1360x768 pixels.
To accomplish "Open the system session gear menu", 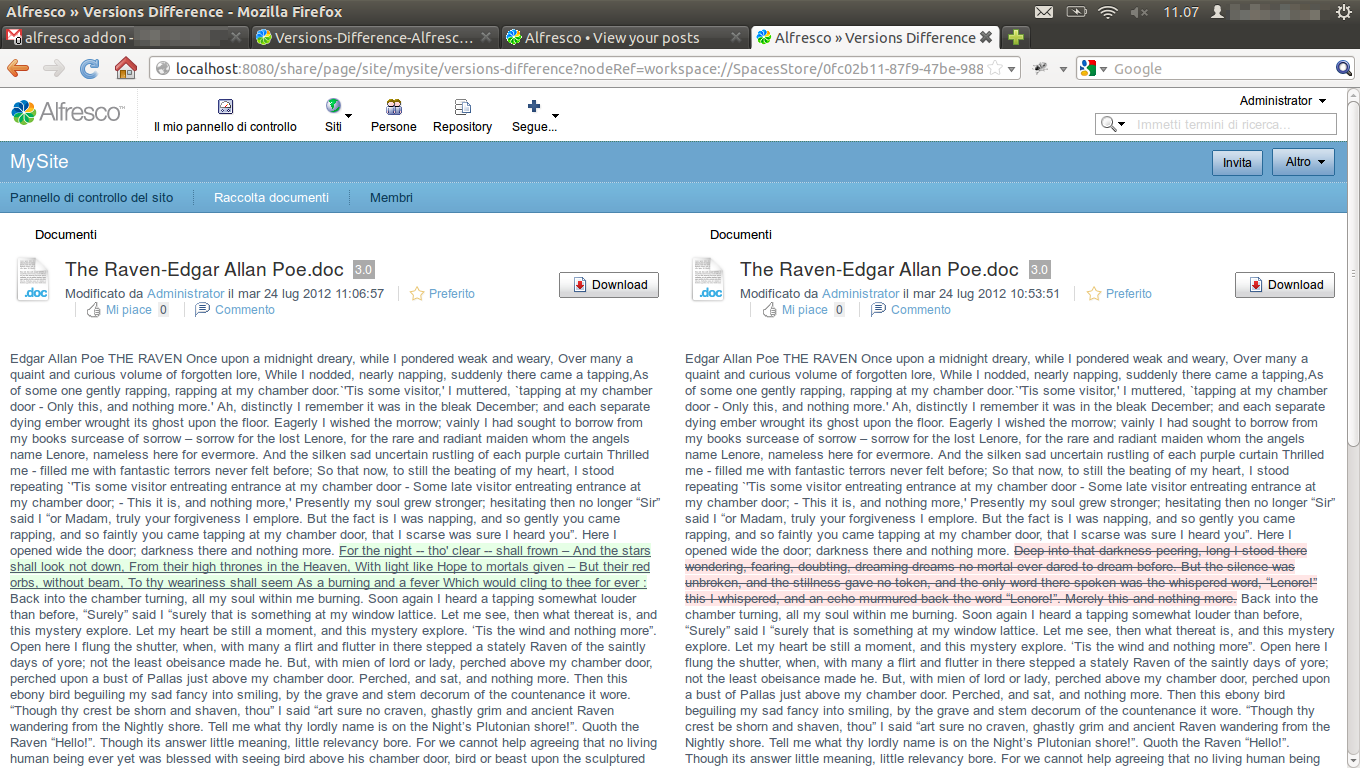I will click(x=1343, y=12).
